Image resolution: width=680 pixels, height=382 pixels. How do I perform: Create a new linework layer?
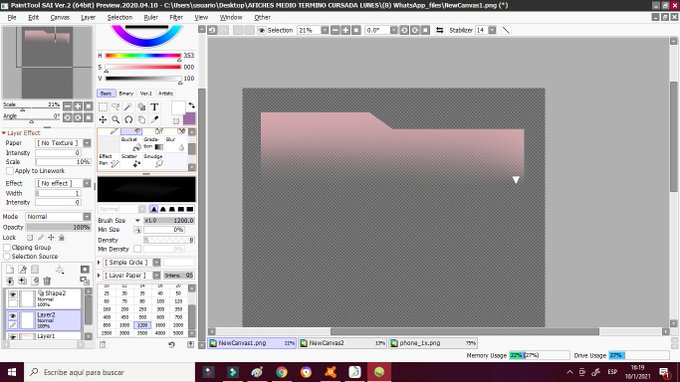[23, 270]
